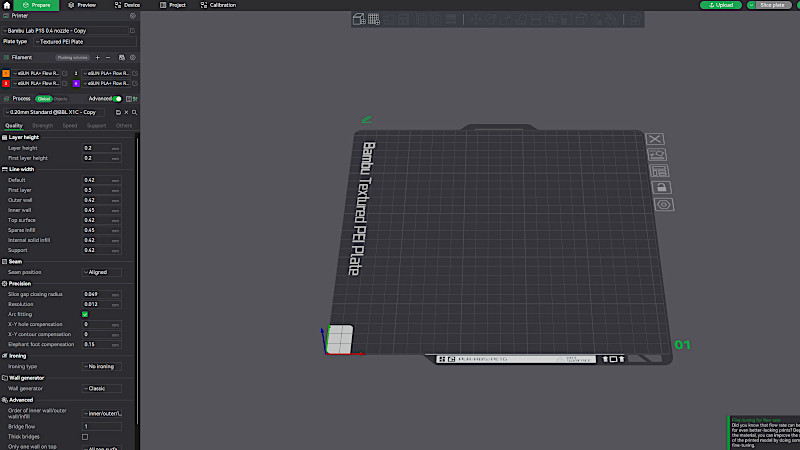Arrange objects on this plate
This screenshot has height=450, width=800.
pyautogui.click(x=659, y=171)
